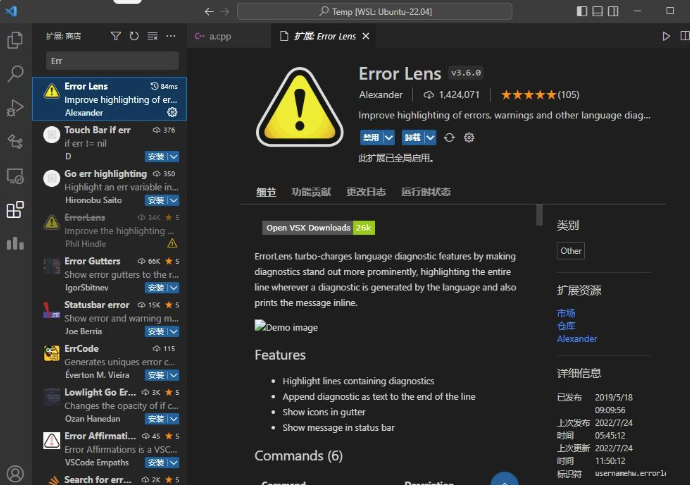Click the warning icon on deprecated ErrorLens
Image resolution: width=690 pixels, height=485 pixels.
pyautogui.click(x=172, y=243)
